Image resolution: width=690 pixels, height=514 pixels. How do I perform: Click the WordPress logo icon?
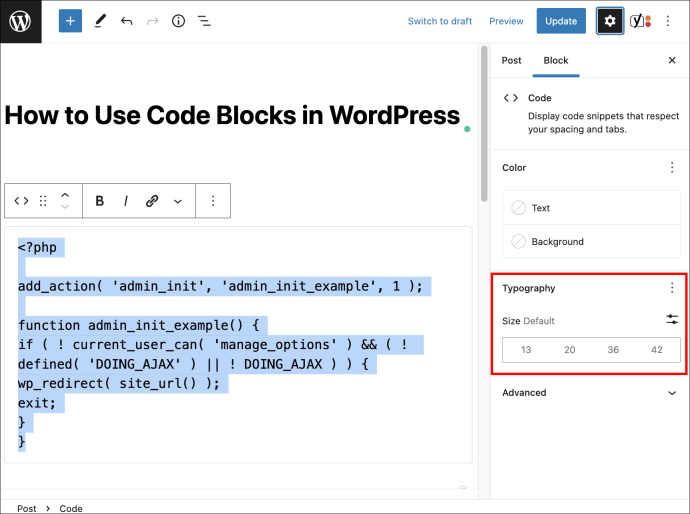coord(21,21)
